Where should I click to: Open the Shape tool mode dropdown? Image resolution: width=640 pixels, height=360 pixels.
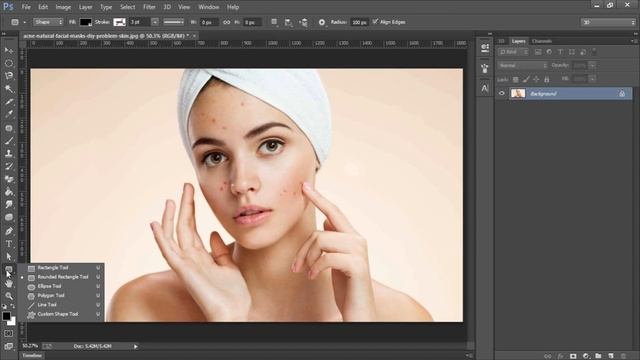(x=48, y=22)
